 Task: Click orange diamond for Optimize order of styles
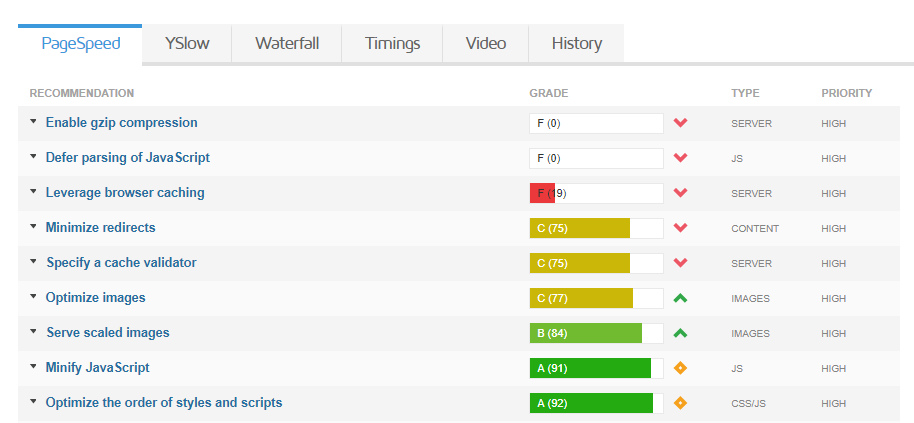(680, 403)
